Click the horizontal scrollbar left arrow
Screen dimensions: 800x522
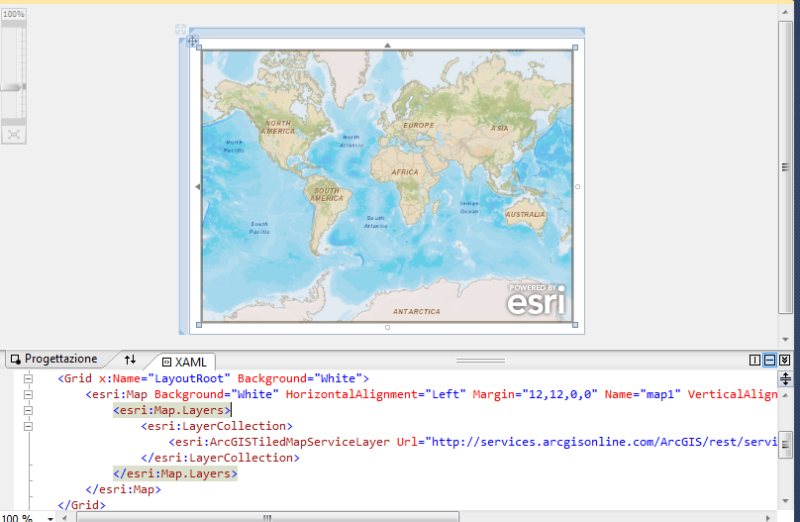point(64,518)
